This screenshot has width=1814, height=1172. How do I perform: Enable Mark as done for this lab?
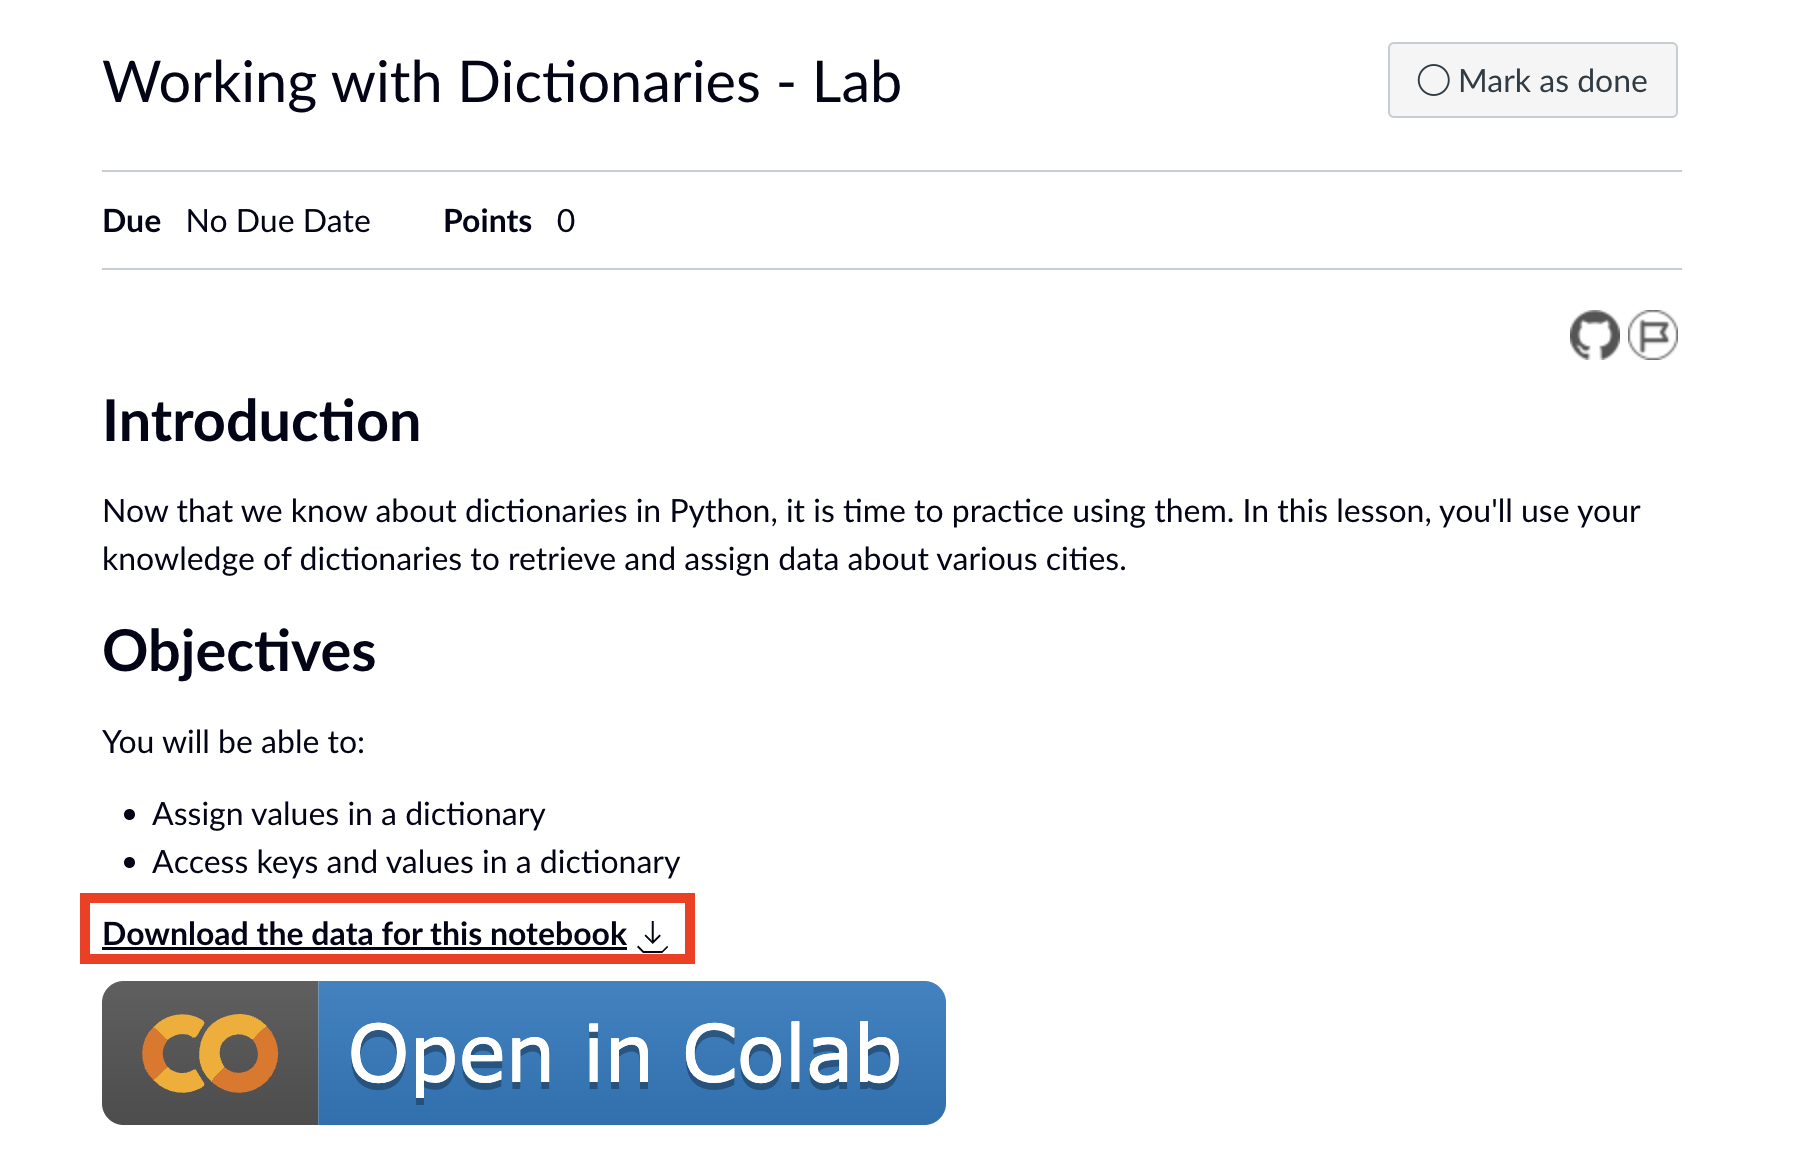[x=1532, y=80]
